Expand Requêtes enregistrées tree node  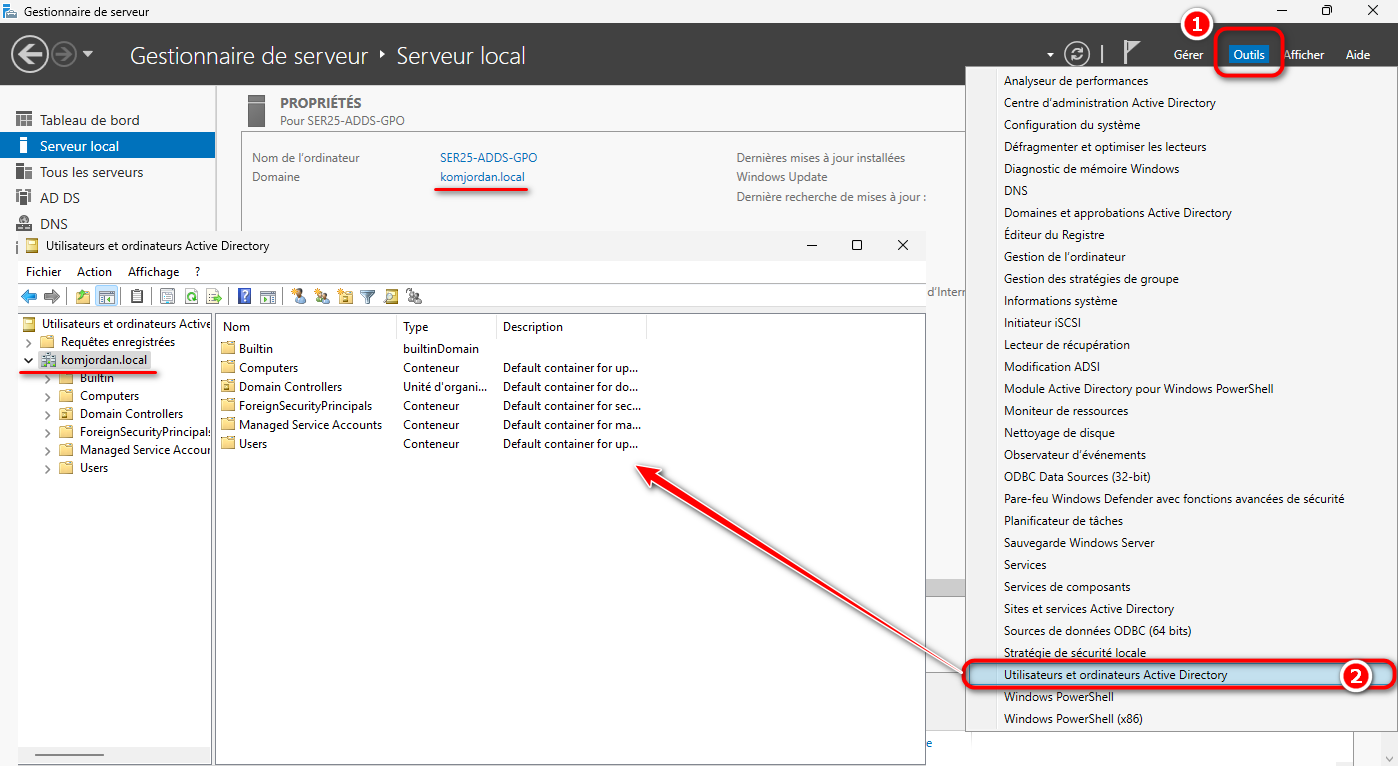tap(28, 342)
